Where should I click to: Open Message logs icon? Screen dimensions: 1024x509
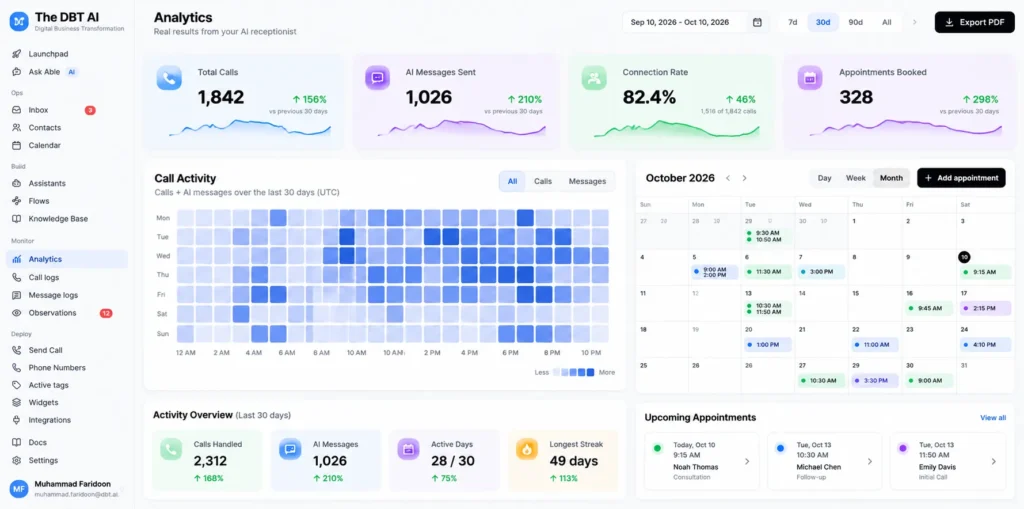click(17, 295)
